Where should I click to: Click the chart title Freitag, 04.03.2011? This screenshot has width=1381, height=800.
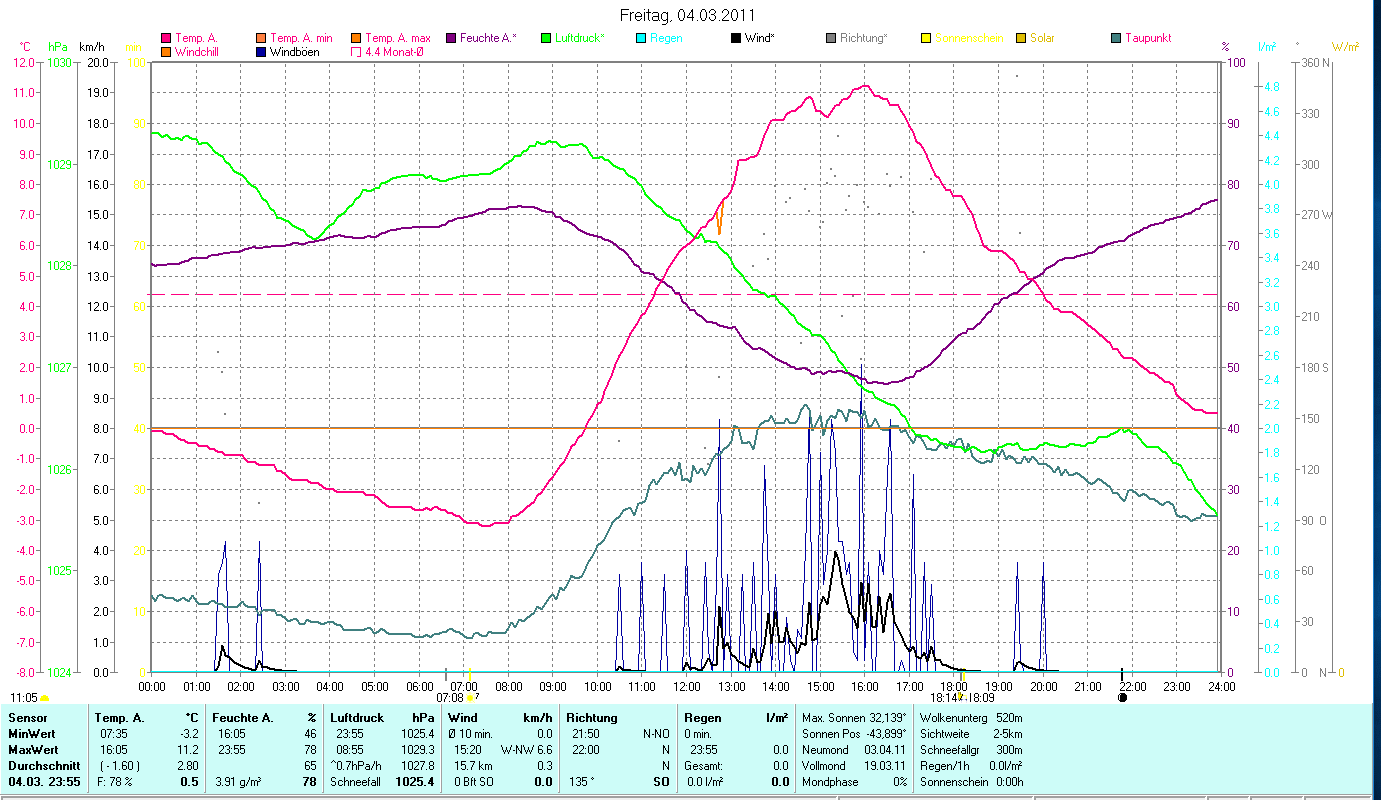click(x=686, y=15)
